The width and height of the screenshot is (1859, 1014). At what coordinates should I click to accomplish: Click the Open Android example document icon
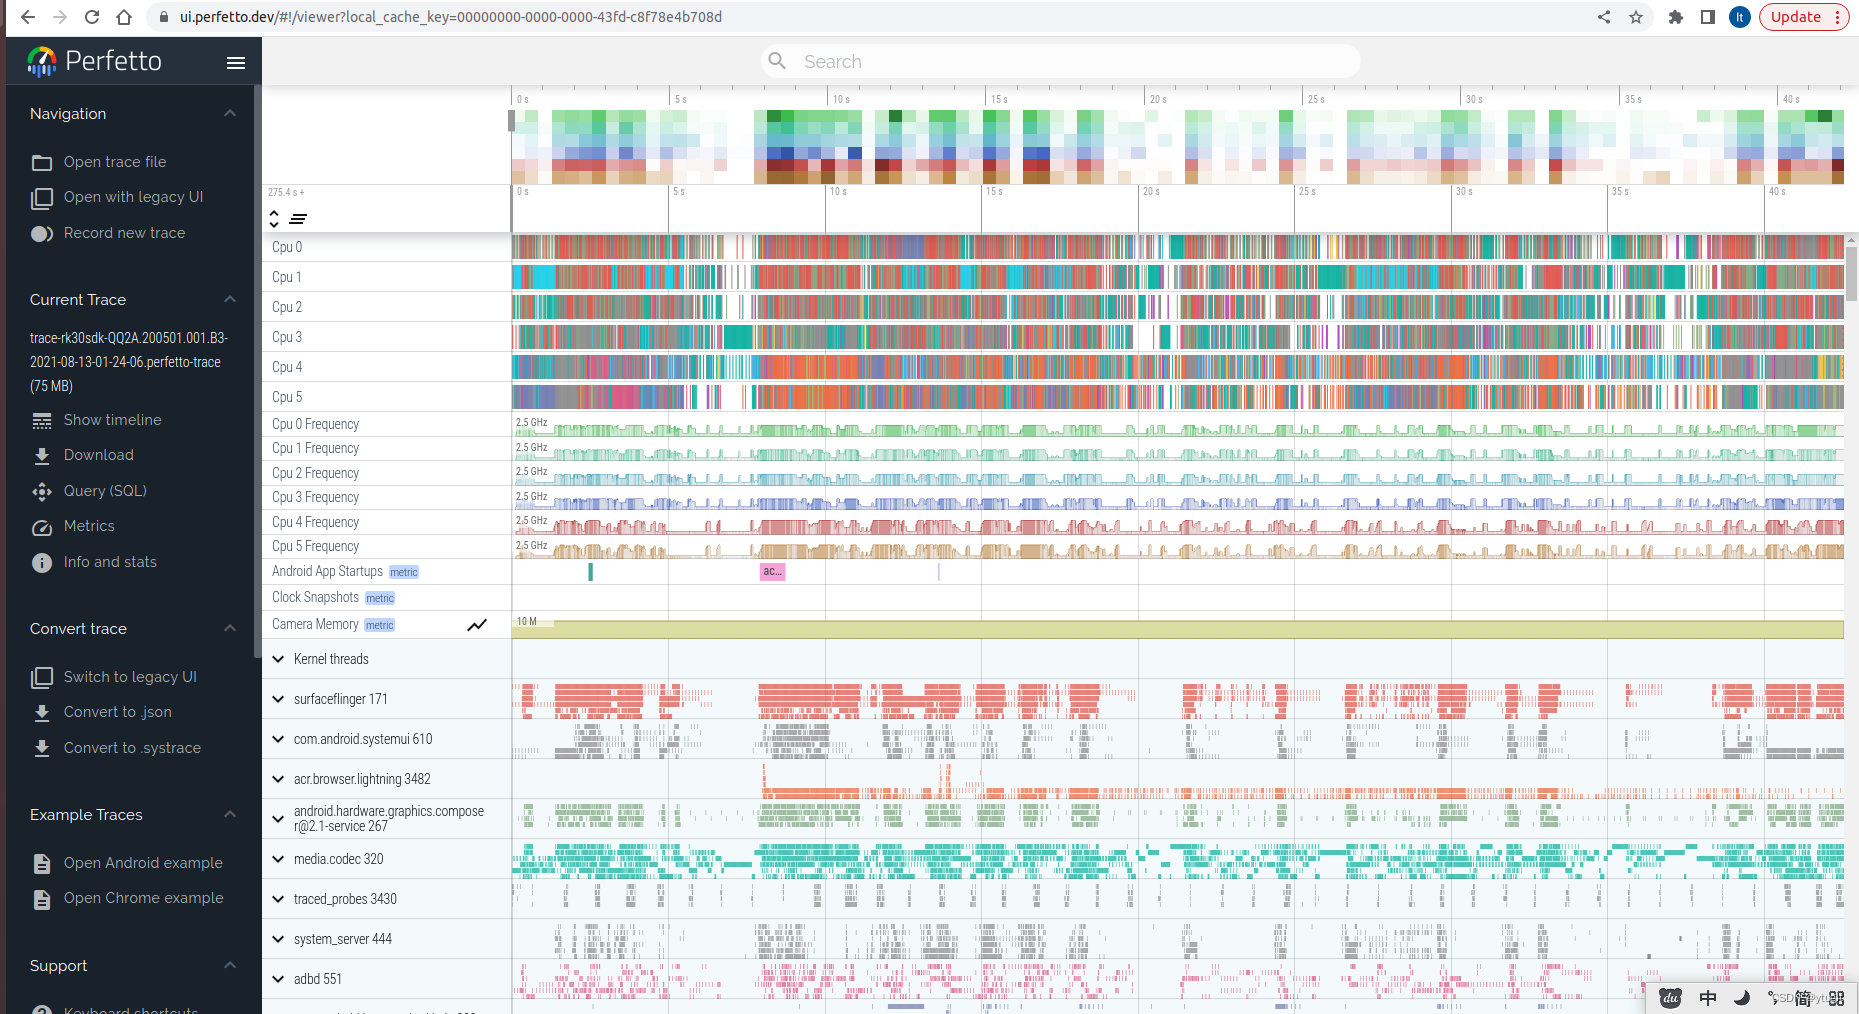click(x=42, y=864)
